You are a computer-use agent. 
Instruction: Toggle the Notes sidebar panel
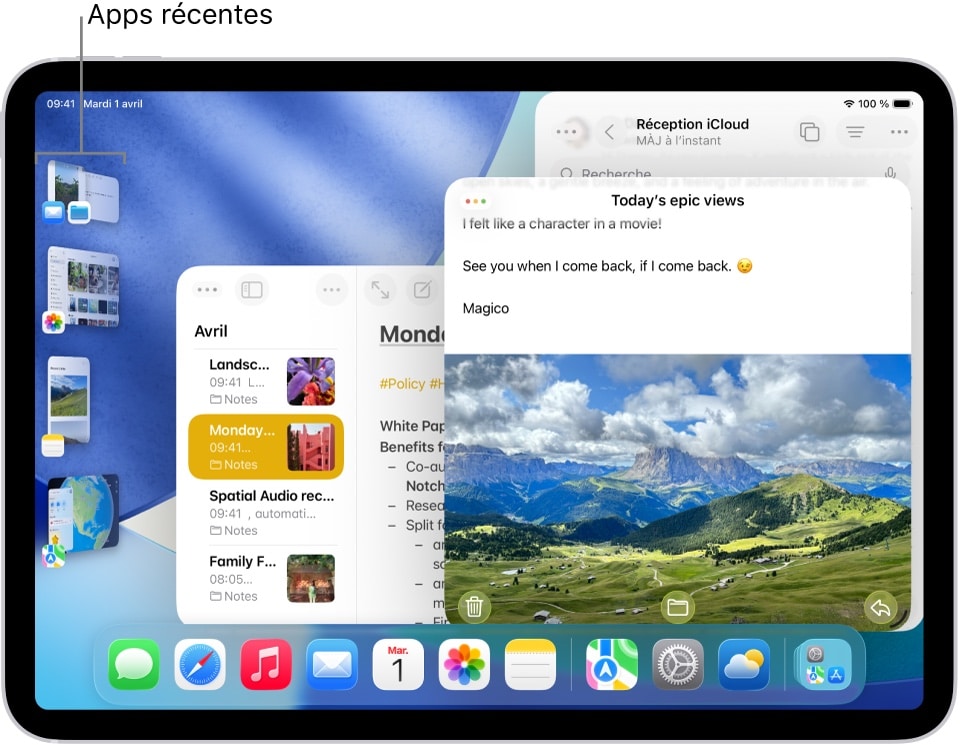pos(252,290)
